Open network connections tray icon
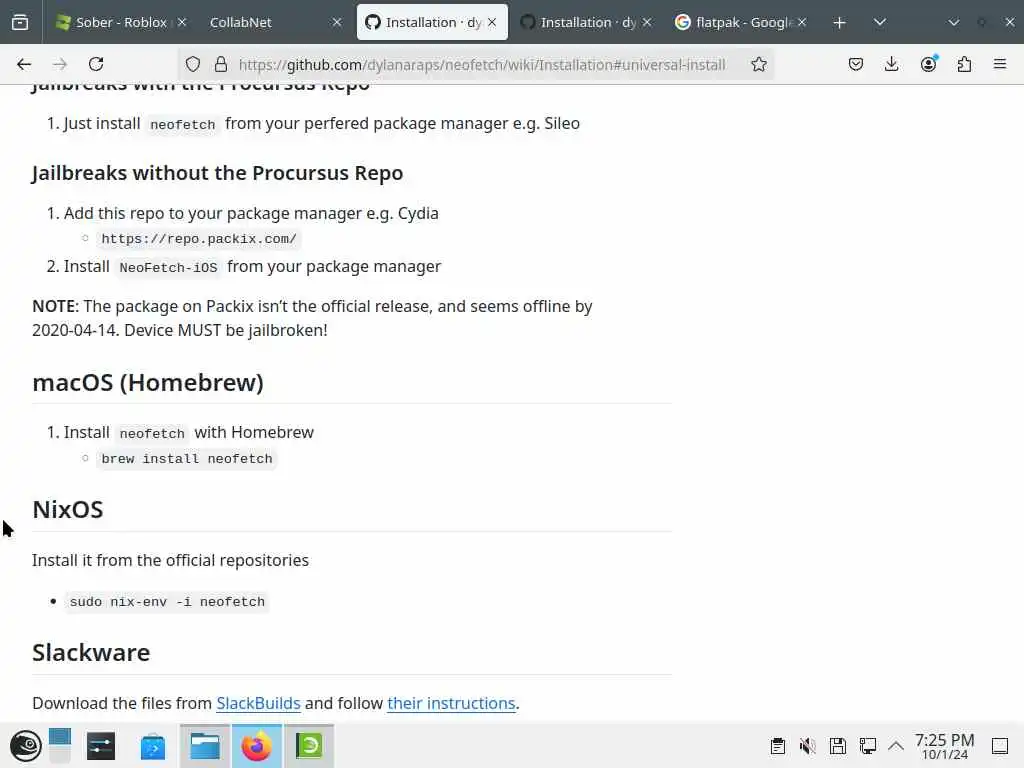Screen dimensions: 1024x768 click(x=868, y=746)
